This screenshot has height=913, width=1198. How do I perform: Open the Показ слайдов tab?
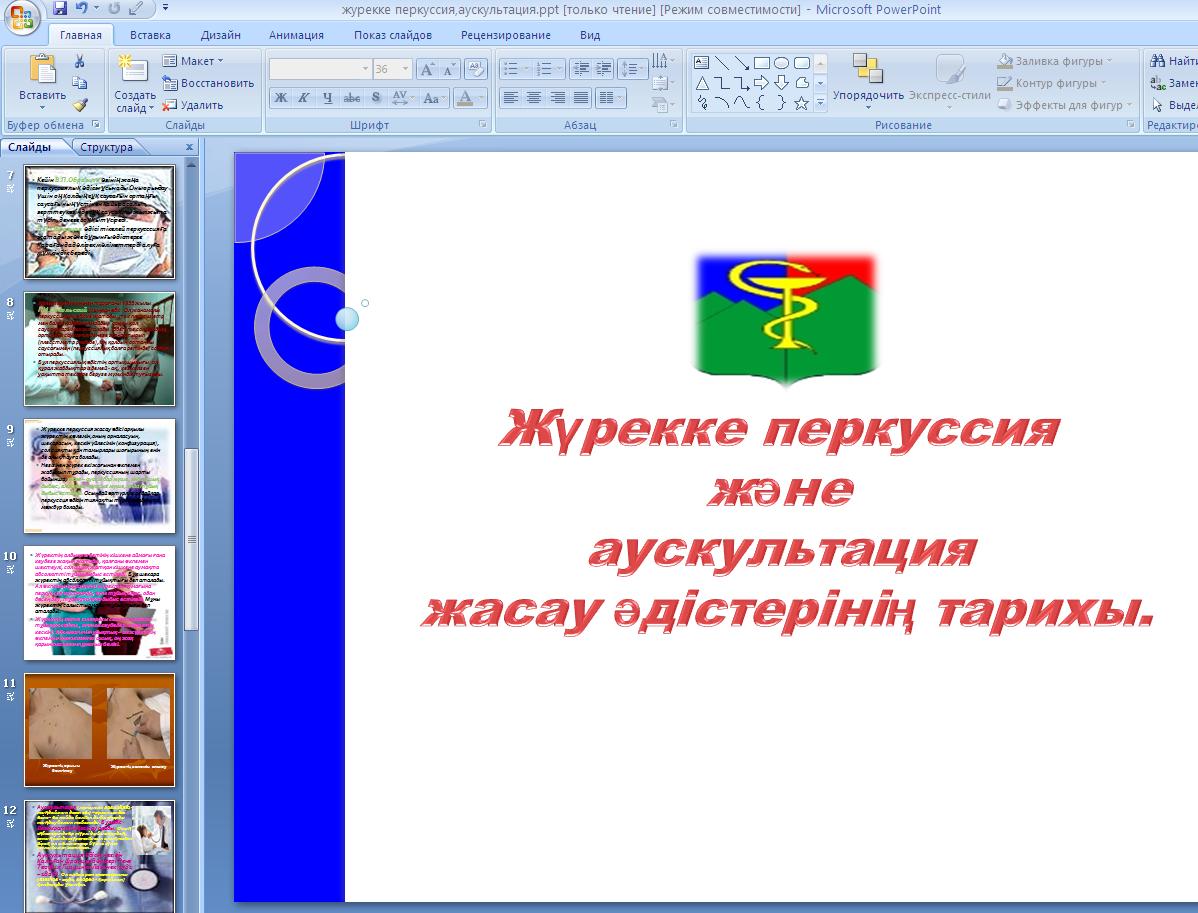(393, 35)
